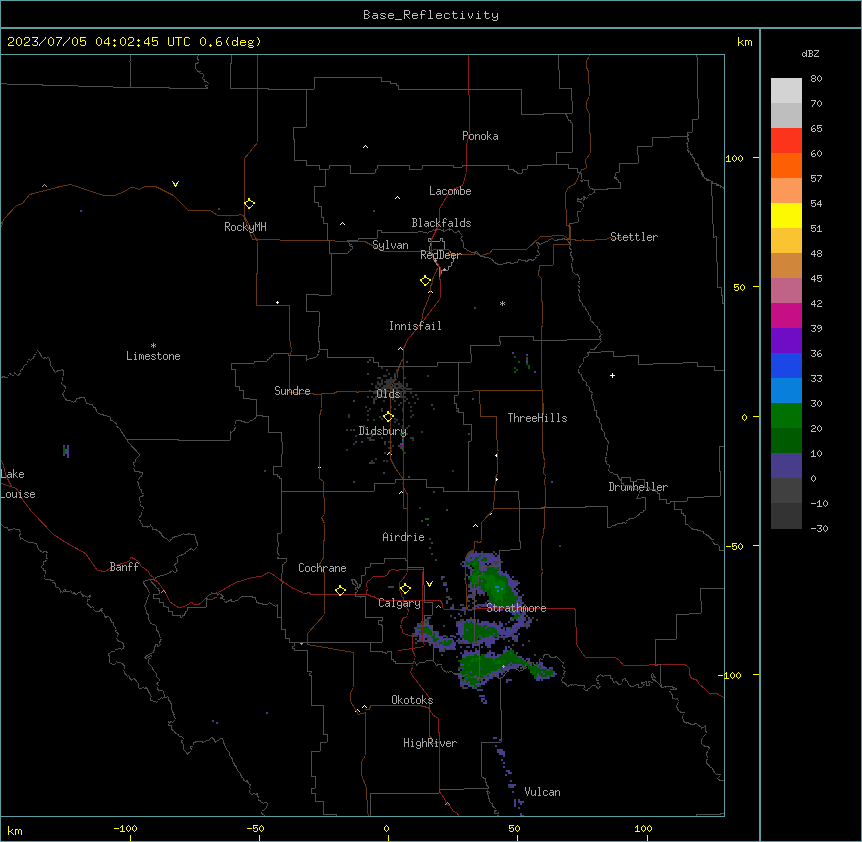Click the Sundre label
The image size is (862, 842).
292,391
